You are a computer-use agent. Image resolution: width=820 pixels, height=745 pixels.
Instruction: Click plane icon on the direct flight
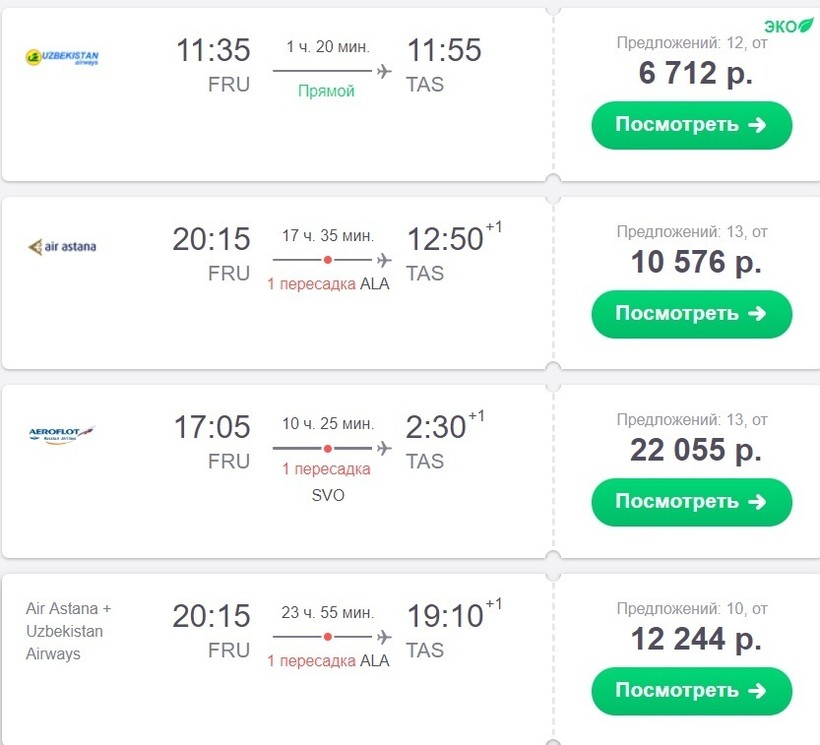[x=383, y=71]
